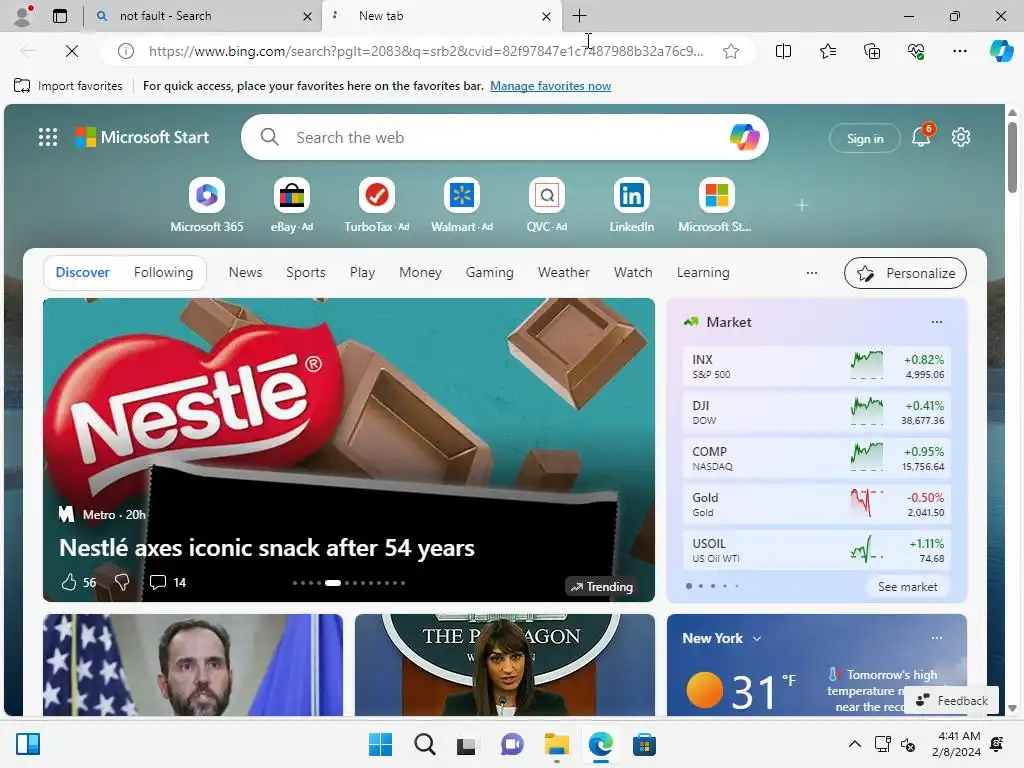Click the Search the web field
Image resolution: width=1024 pixels, height=768 pixels.
[504, 137]
